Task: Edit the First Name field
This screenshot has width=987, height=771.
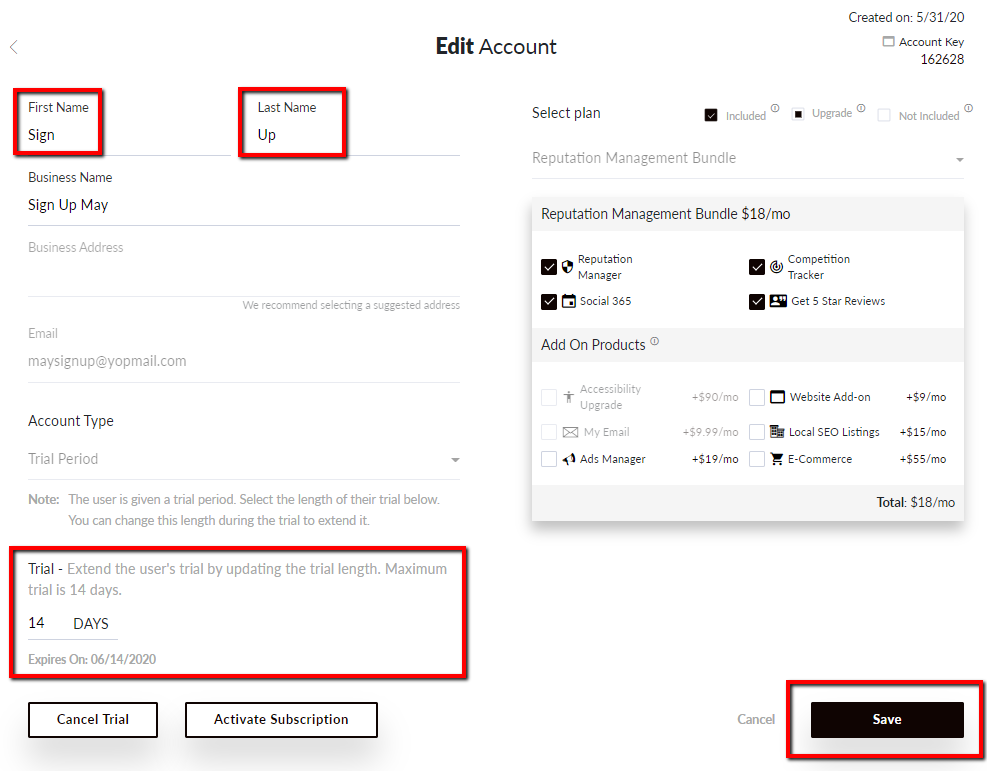Action: coord(129,135)
